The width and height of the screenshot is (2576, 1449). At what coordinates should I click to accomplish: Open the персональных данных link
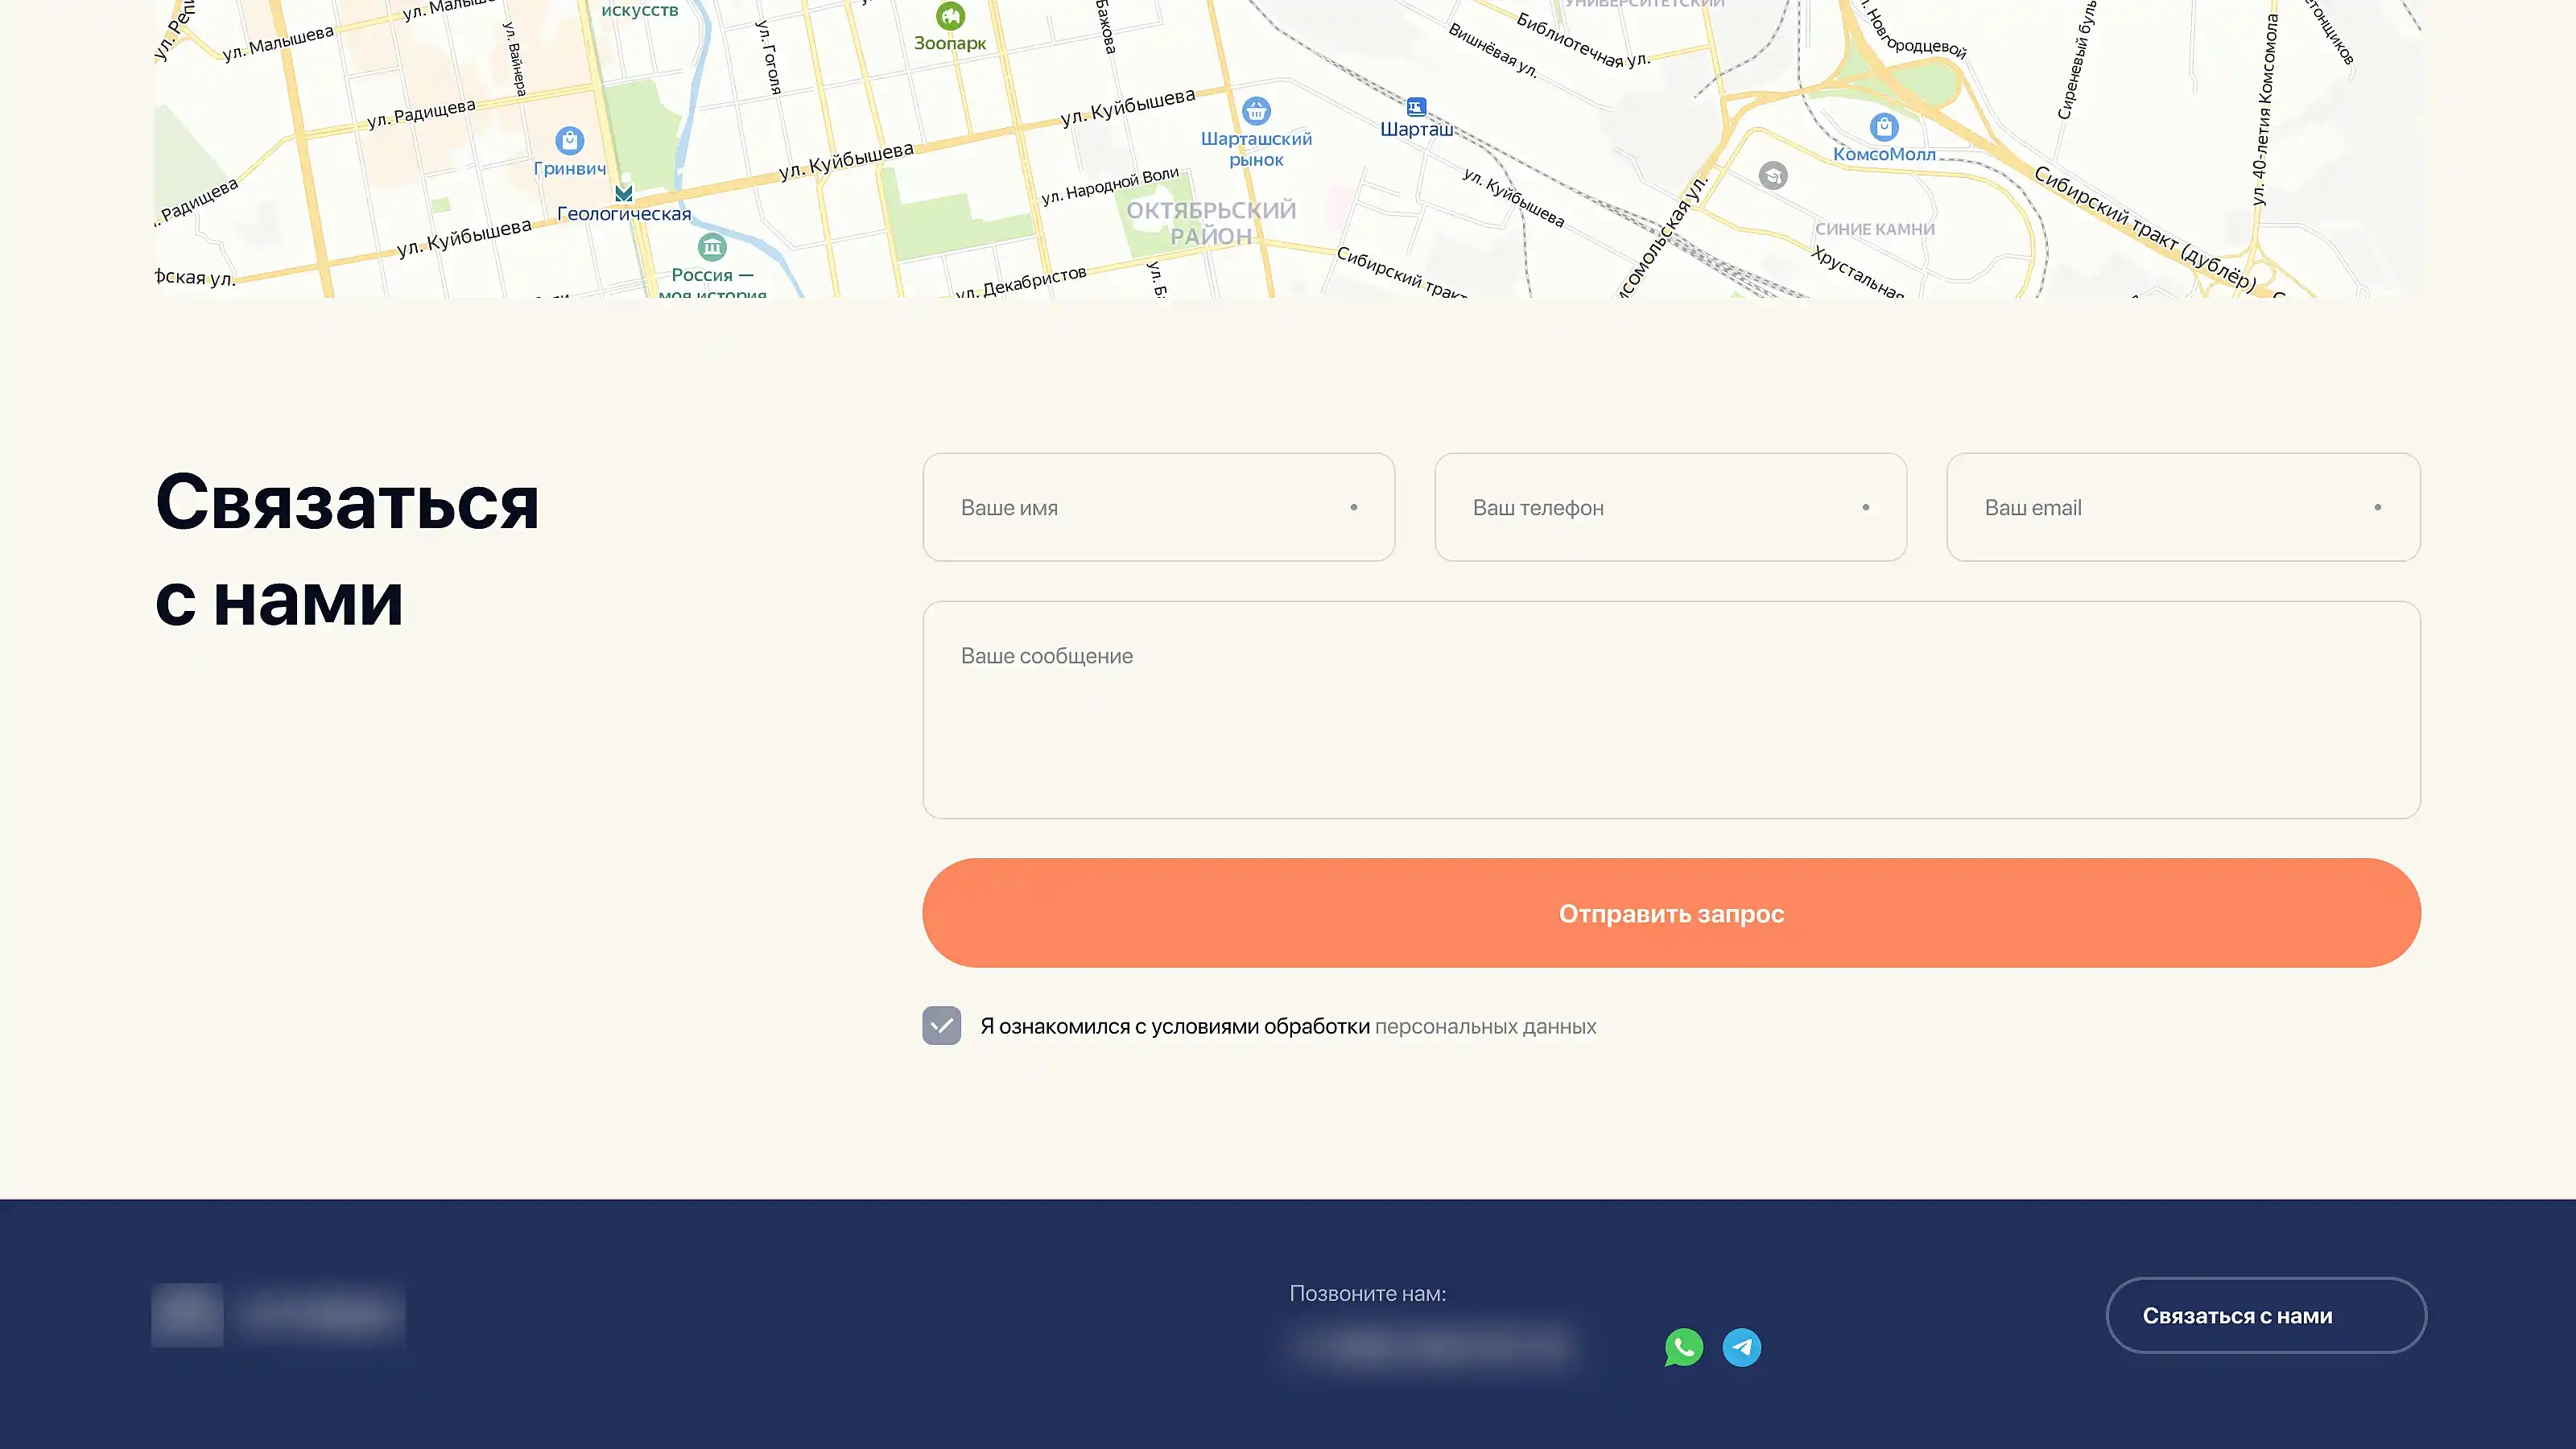1485,1026
